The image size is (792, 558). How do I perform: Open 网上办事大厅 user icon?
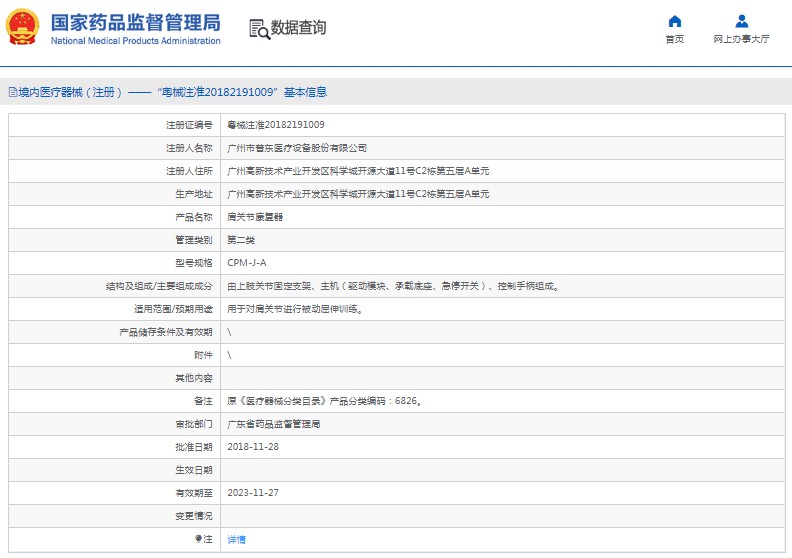tap(741, 21)
